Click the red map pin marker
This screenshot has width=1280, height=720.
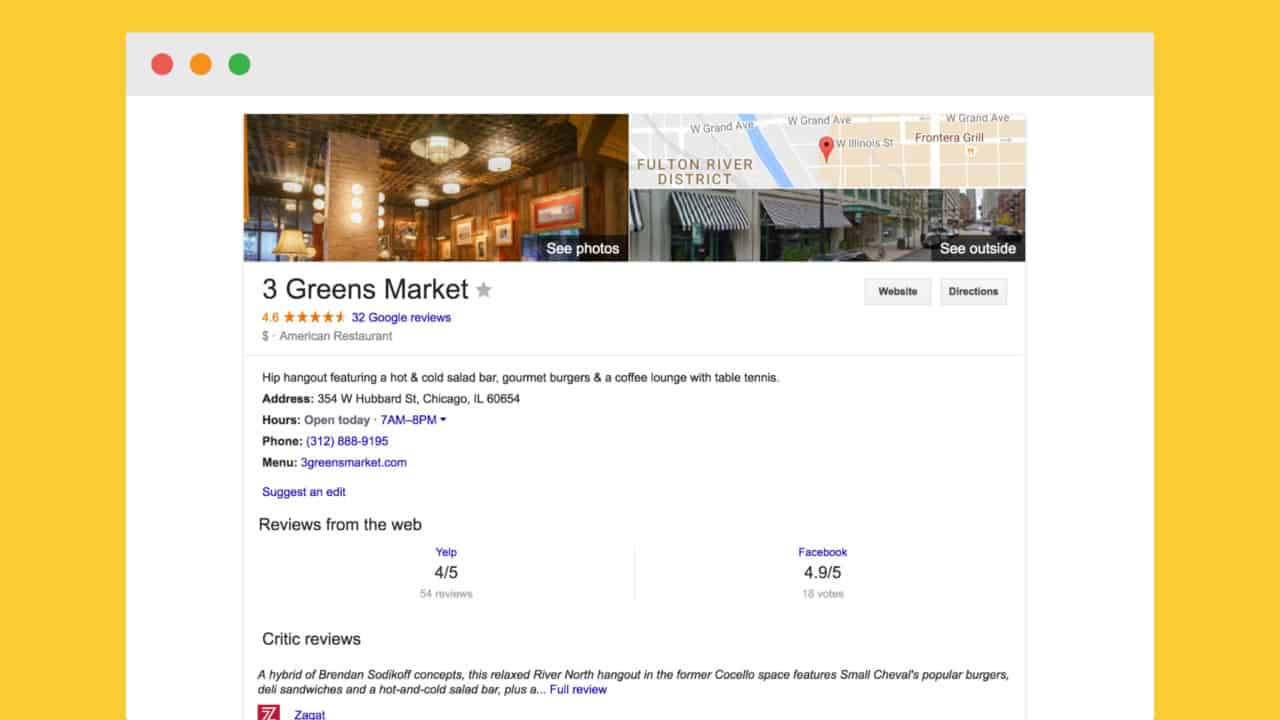[x=826, y=149]
